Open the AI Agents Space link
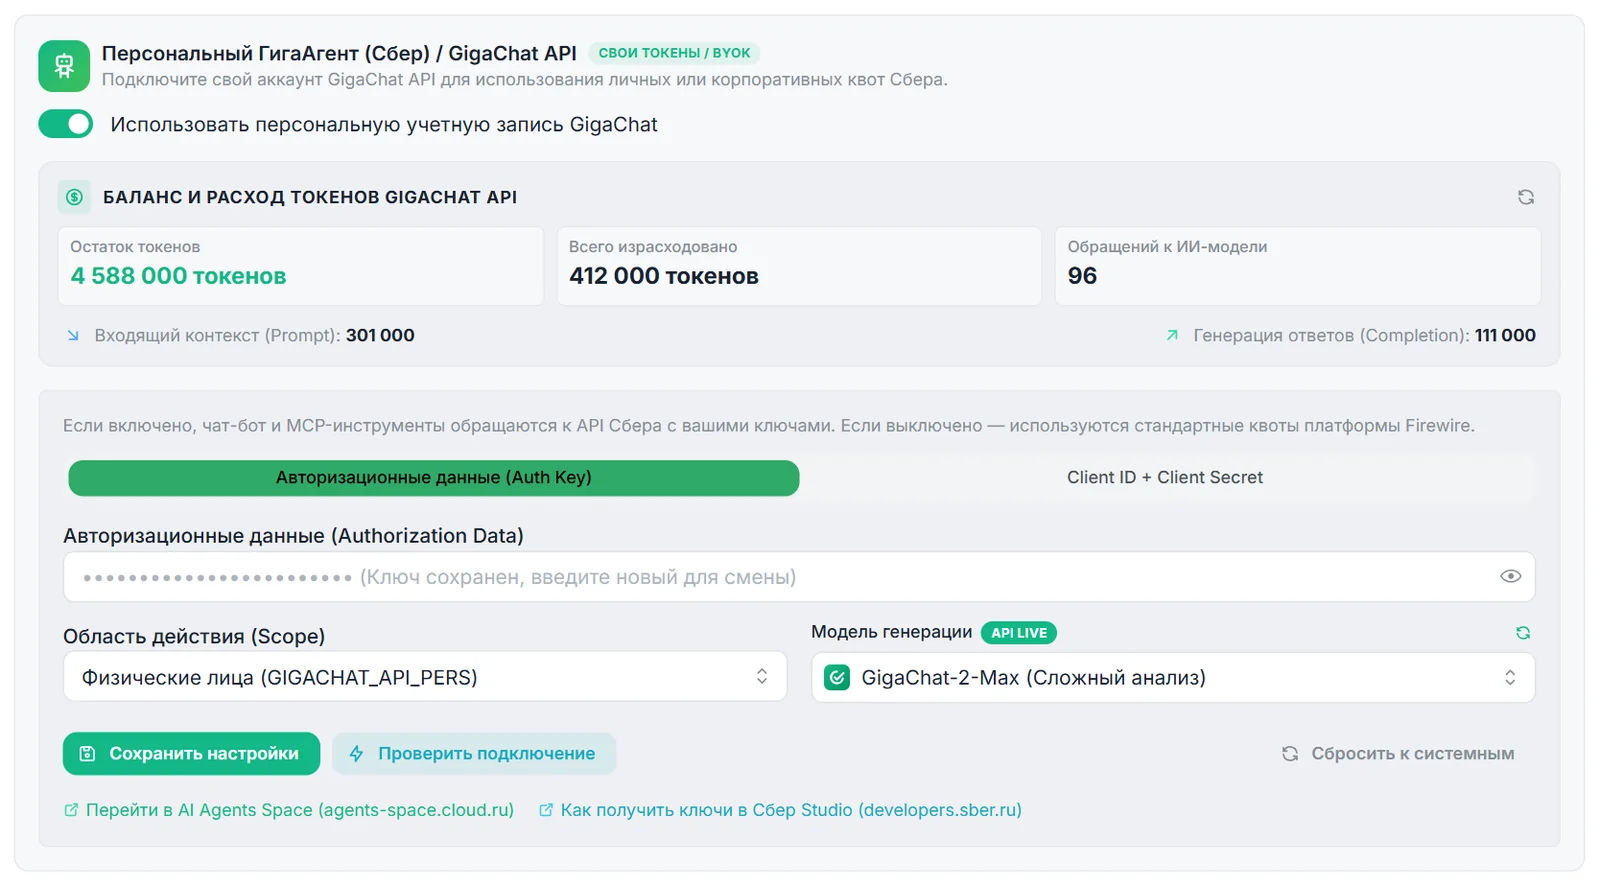 click(289, 810)
